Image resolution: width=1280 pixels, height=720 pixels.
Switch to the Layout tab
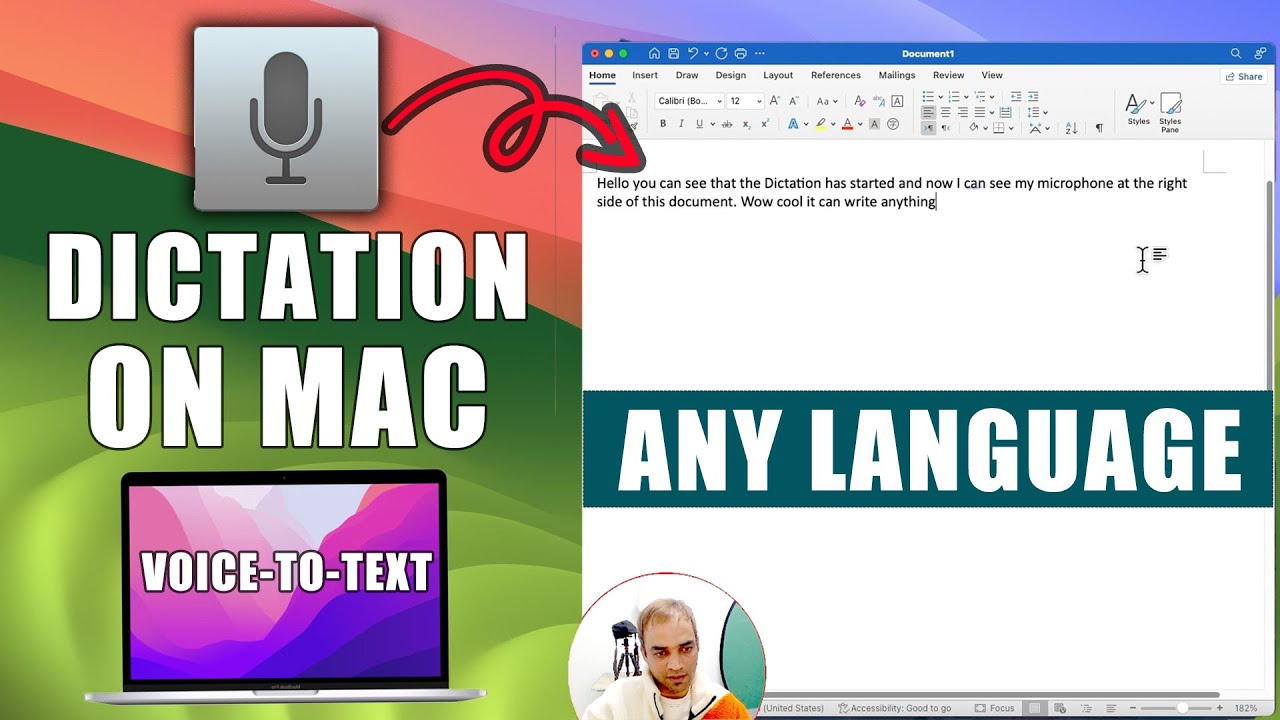click(778, 75)
